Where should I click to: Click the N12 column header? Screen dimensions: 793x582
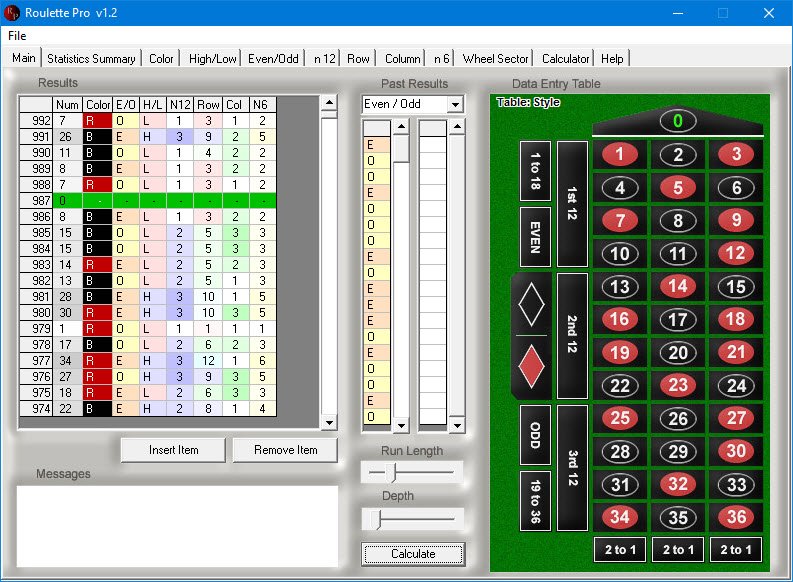(x=180, y=105)
